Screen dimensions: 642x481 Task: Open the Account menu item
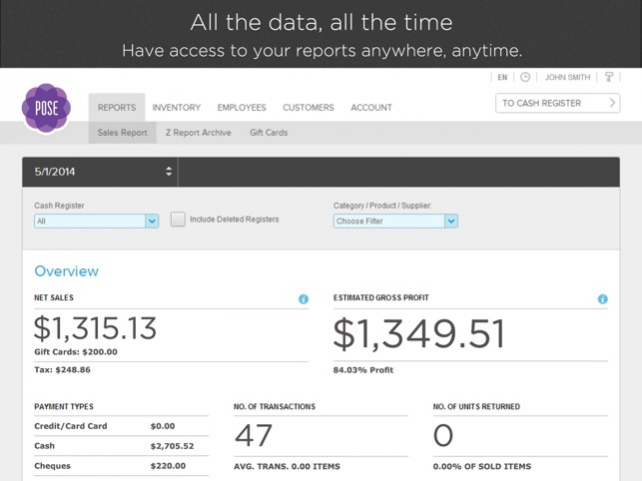click(x=371, y=108)
